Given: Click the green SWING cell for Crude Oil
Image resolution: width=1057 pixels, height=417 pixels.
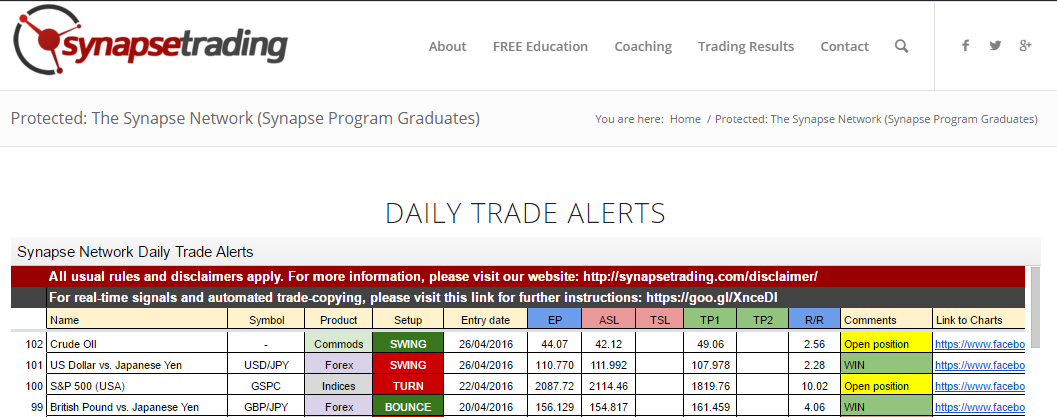Looking at the screenshot, I should 409,344.
